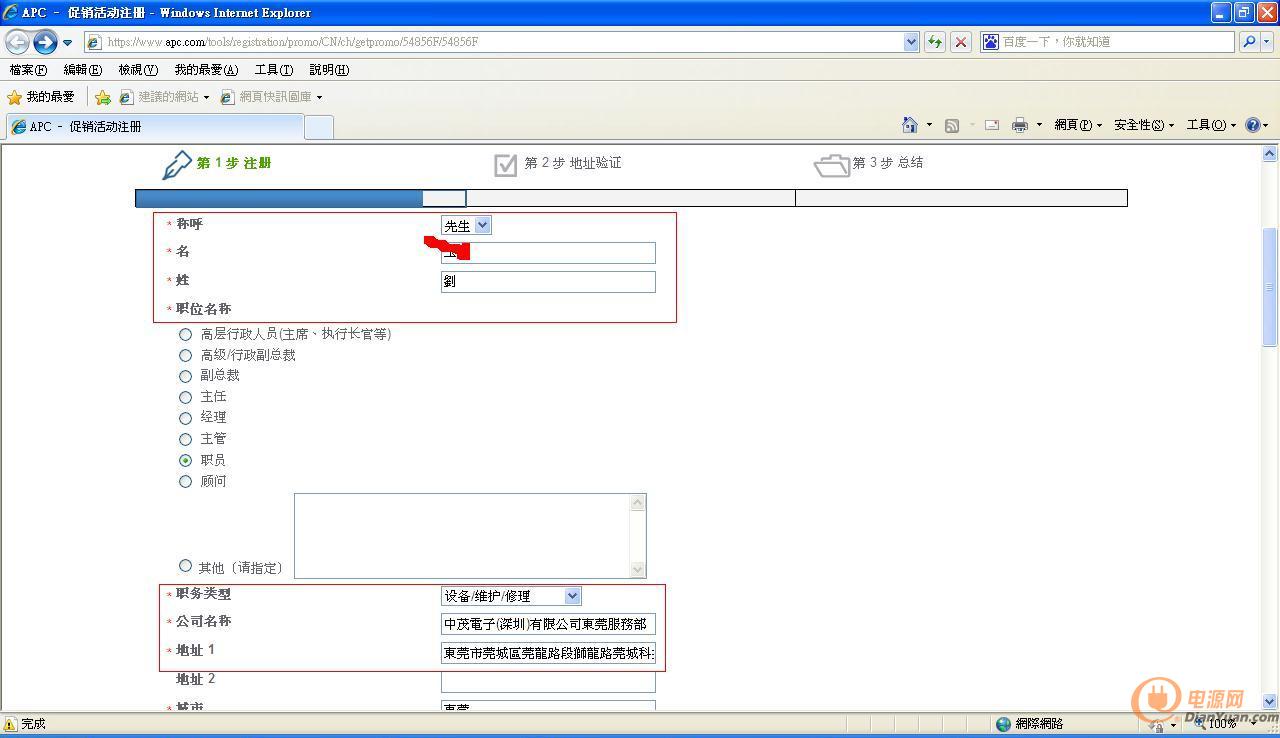
Task: Open the 建議的網站 suggested sites link
Action: tap(164, 97)
